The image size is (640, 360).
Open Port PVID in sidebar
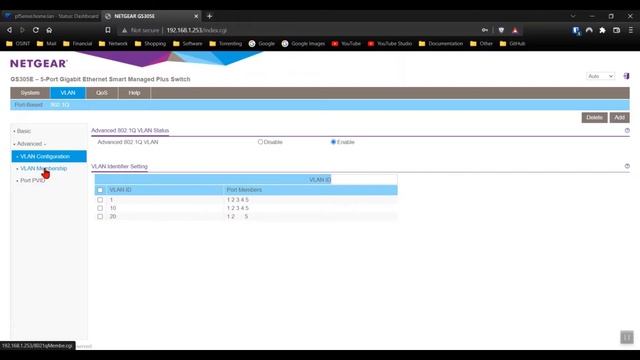coord(32,180)
